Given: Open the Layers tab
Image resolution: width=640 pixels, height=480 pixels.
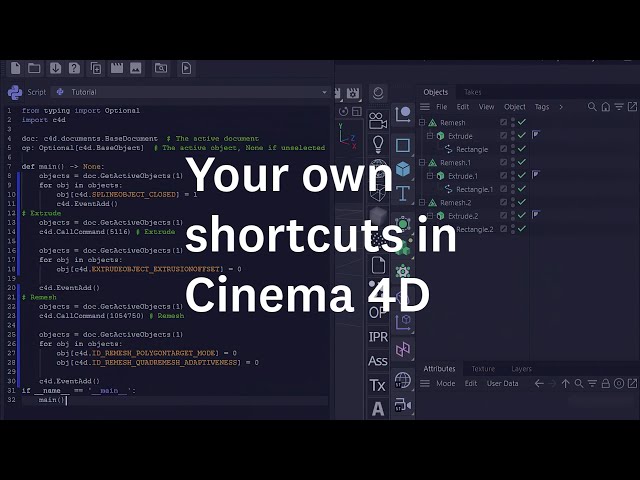Looking at the screenshot, I should coord(521,369).
